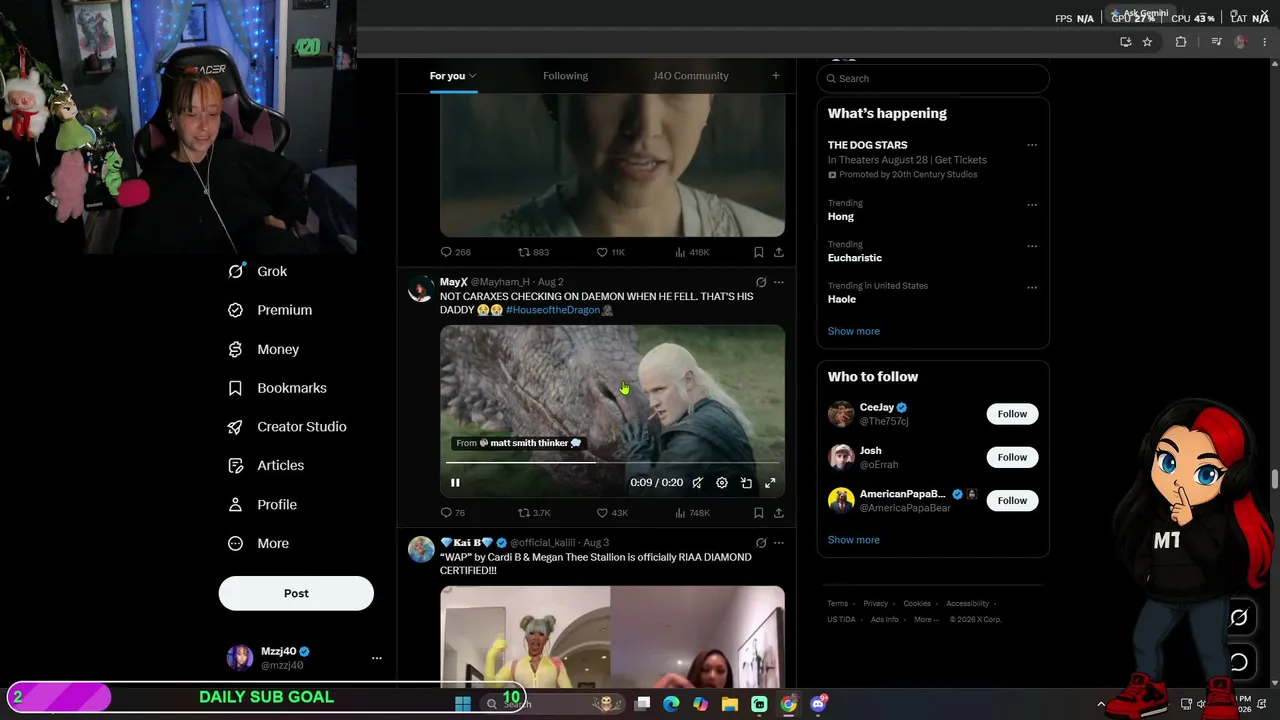Bookmark the post with 416K views

click(759, 252)
